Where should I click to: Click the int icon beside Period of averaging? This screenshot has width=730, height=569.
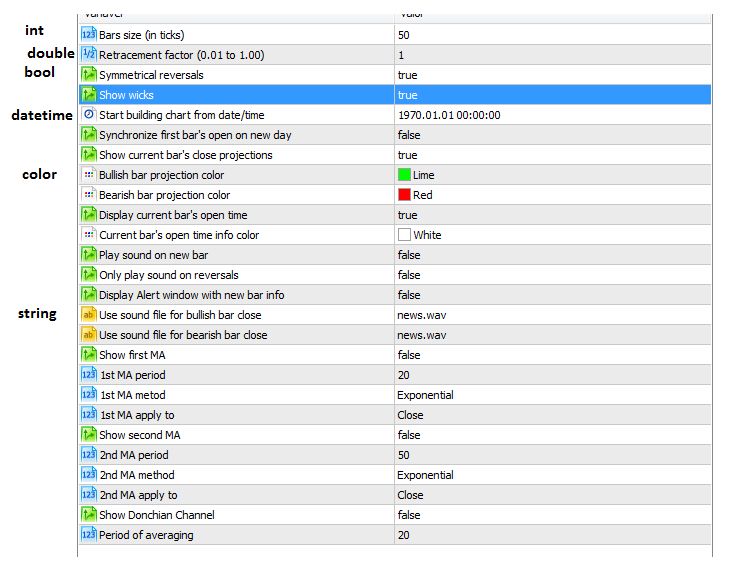(88, 535)
